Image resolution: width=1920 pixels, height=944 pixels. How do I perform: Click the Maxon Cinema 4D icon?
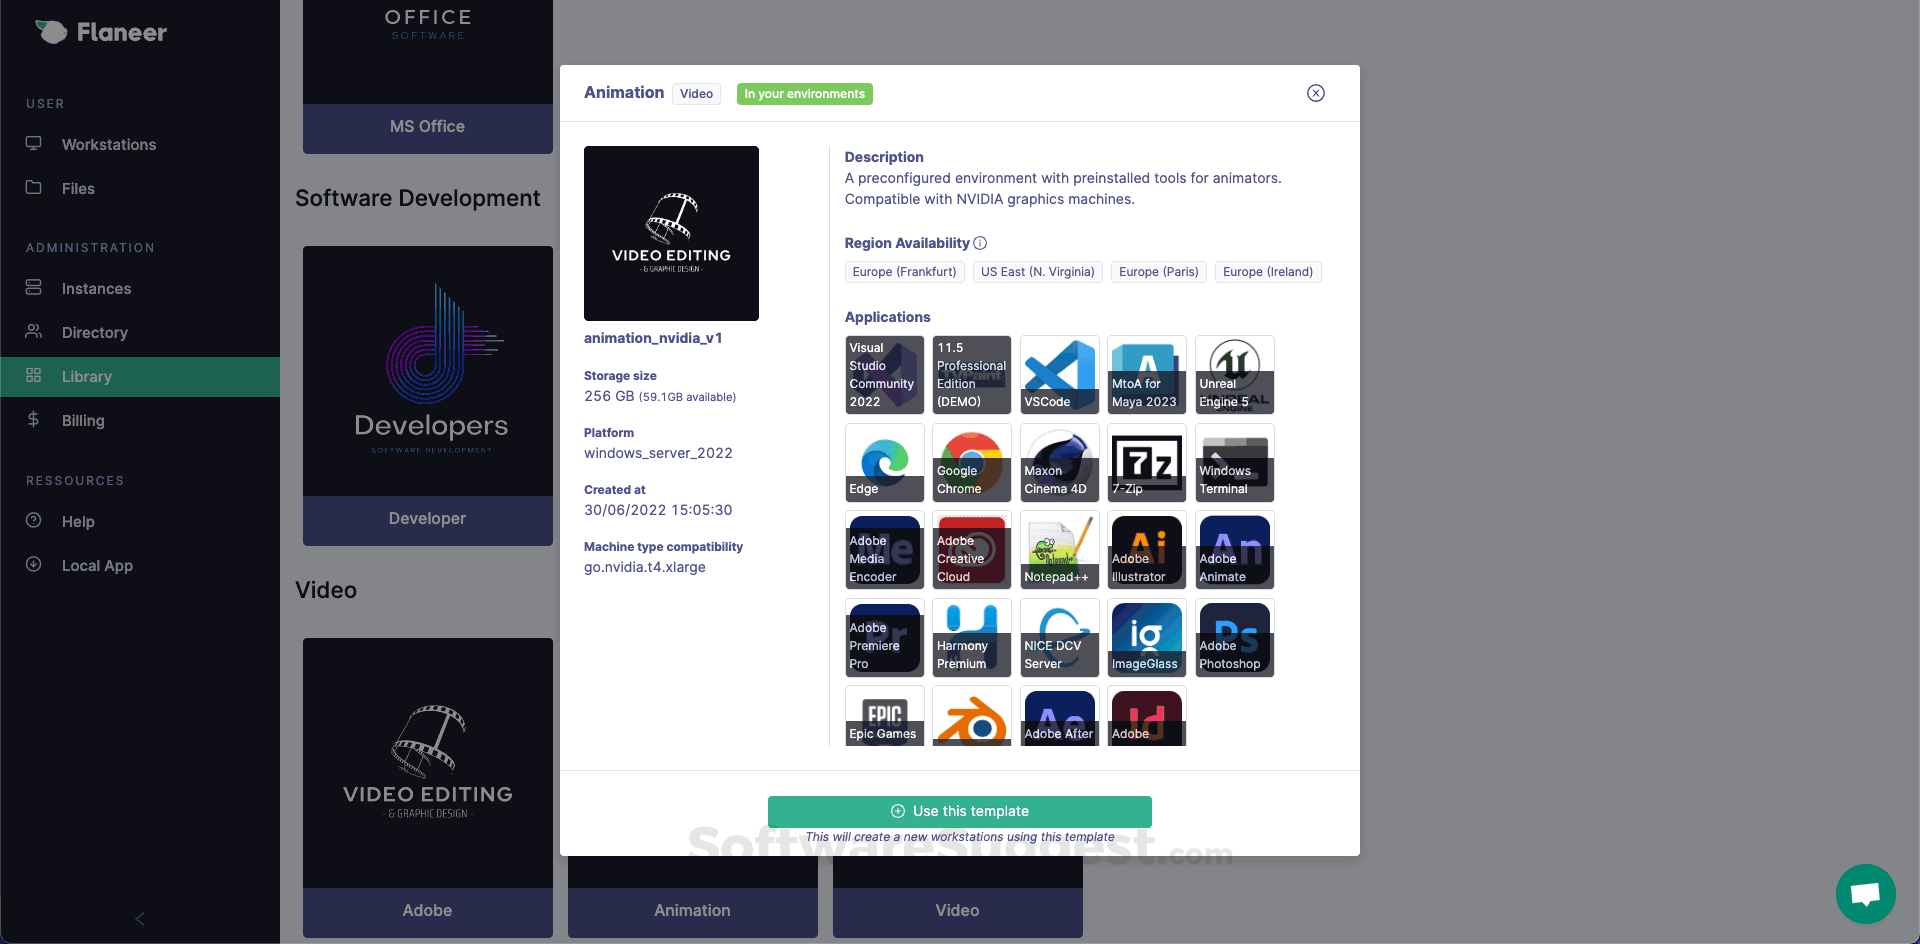point(1059,463)
